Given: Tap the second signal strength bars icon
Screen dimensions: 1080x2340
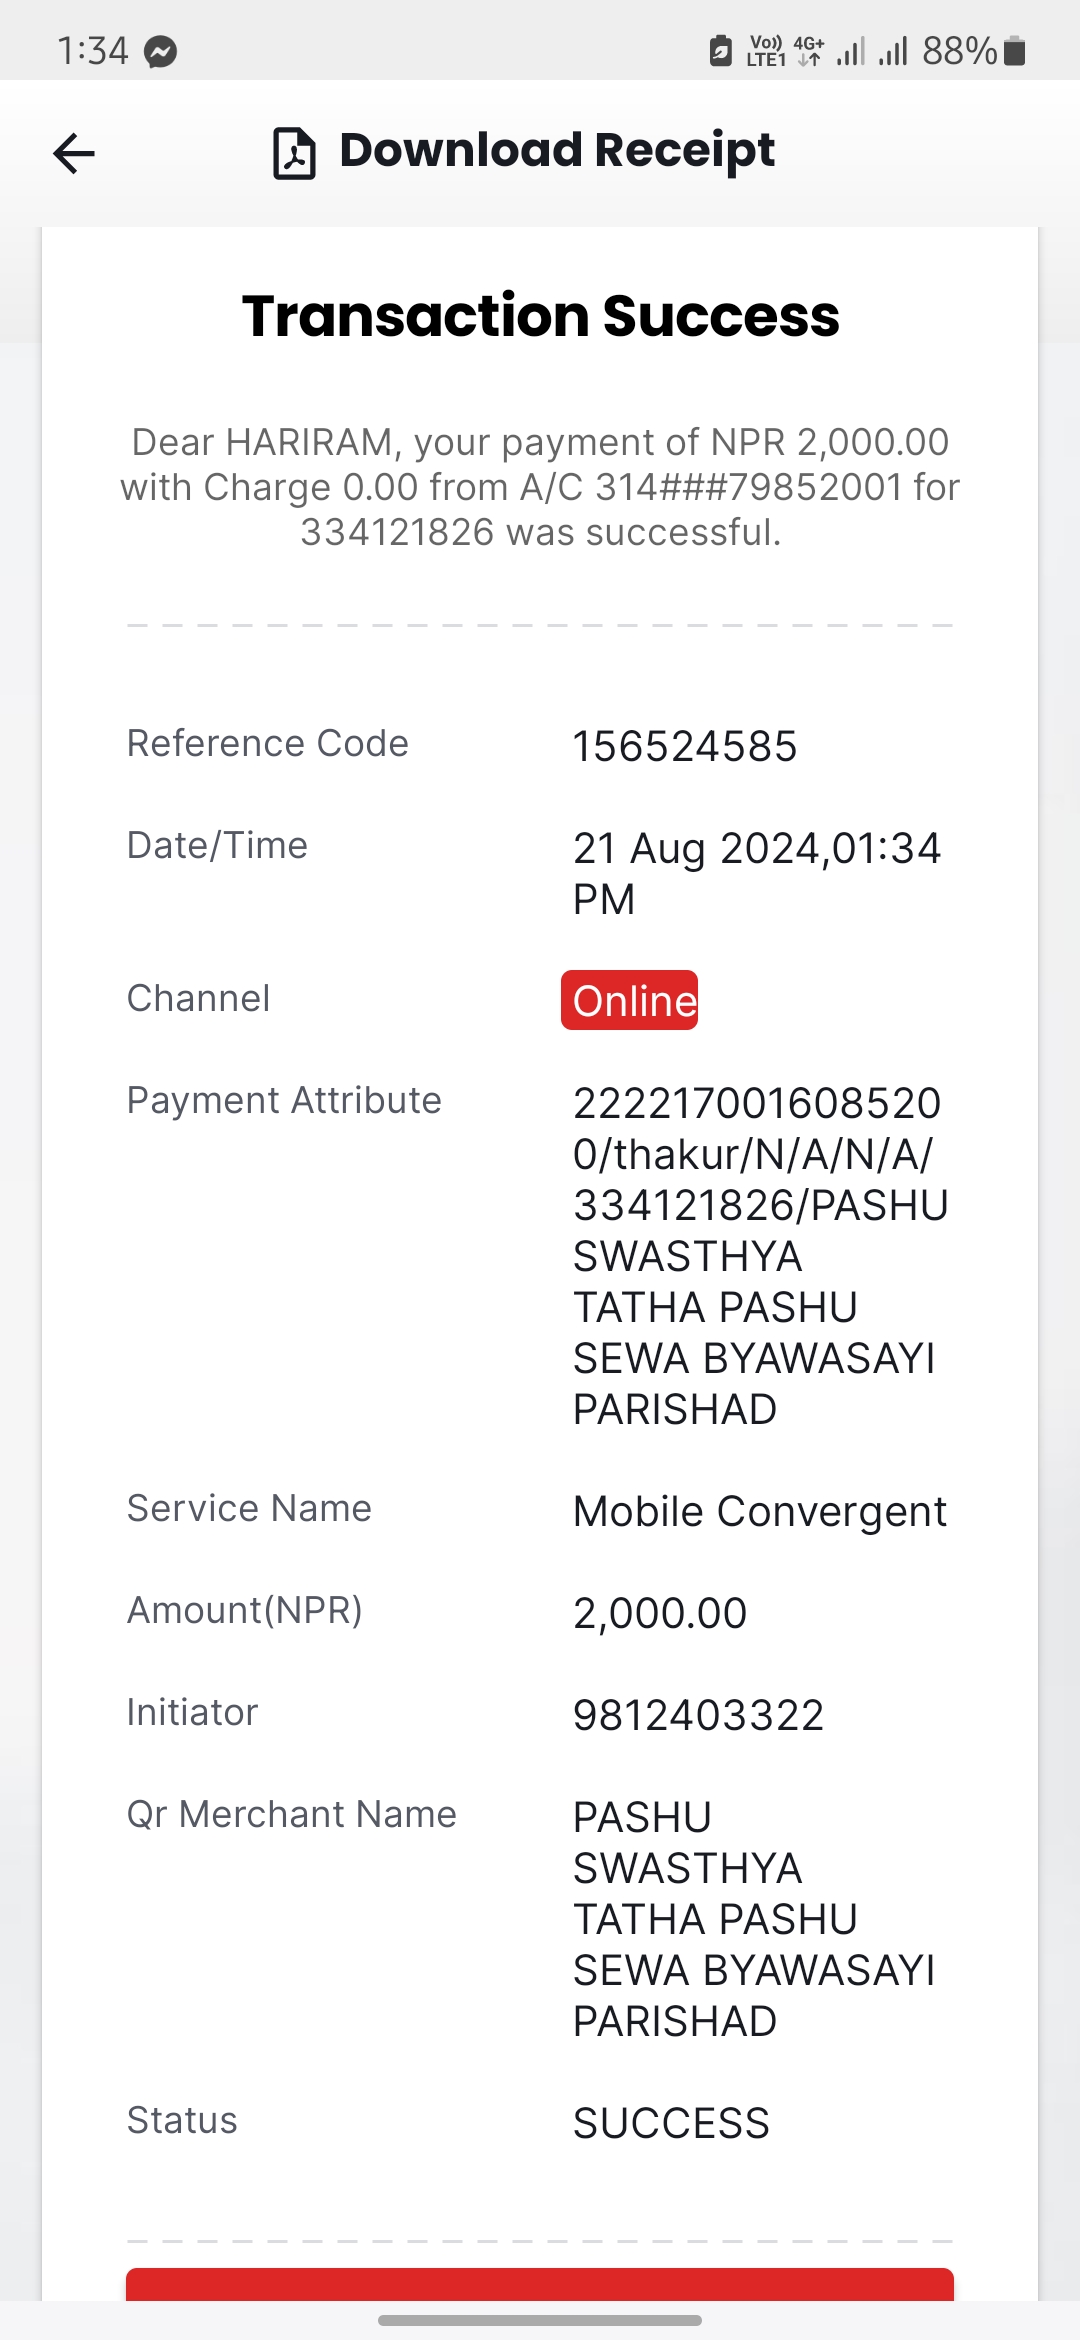Looking at the screenshot, I should [x=893, y=50].
